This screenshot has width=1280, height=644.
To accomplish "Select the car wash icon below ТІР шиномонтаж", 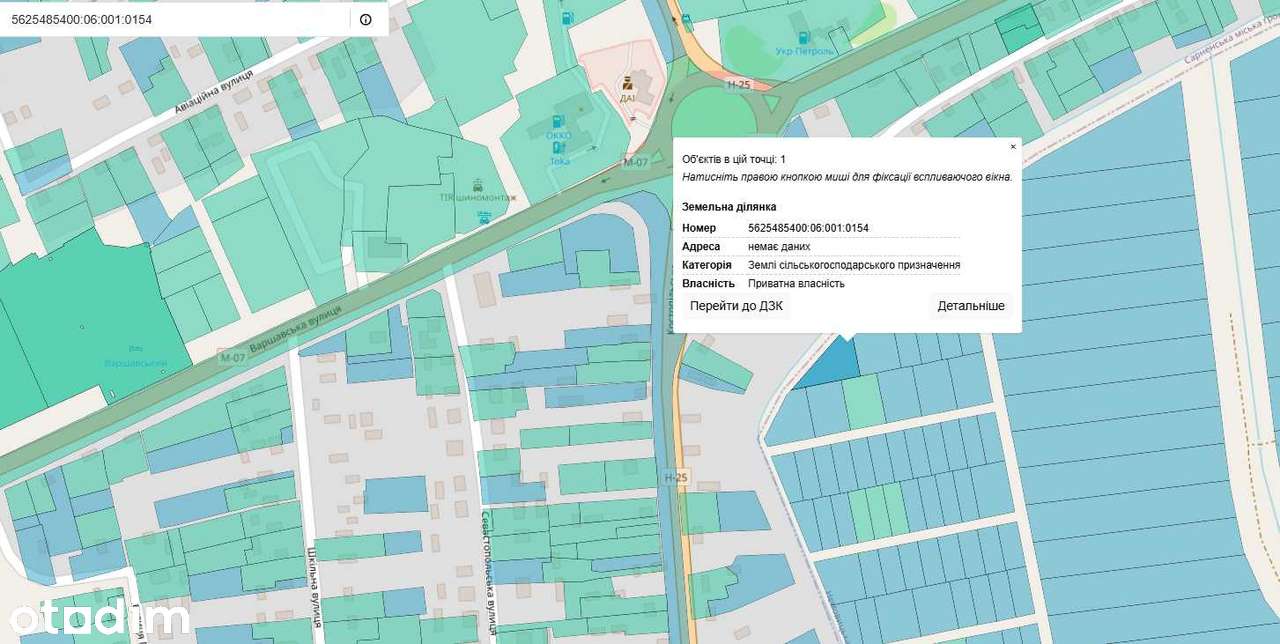I will tap(484, 216).
